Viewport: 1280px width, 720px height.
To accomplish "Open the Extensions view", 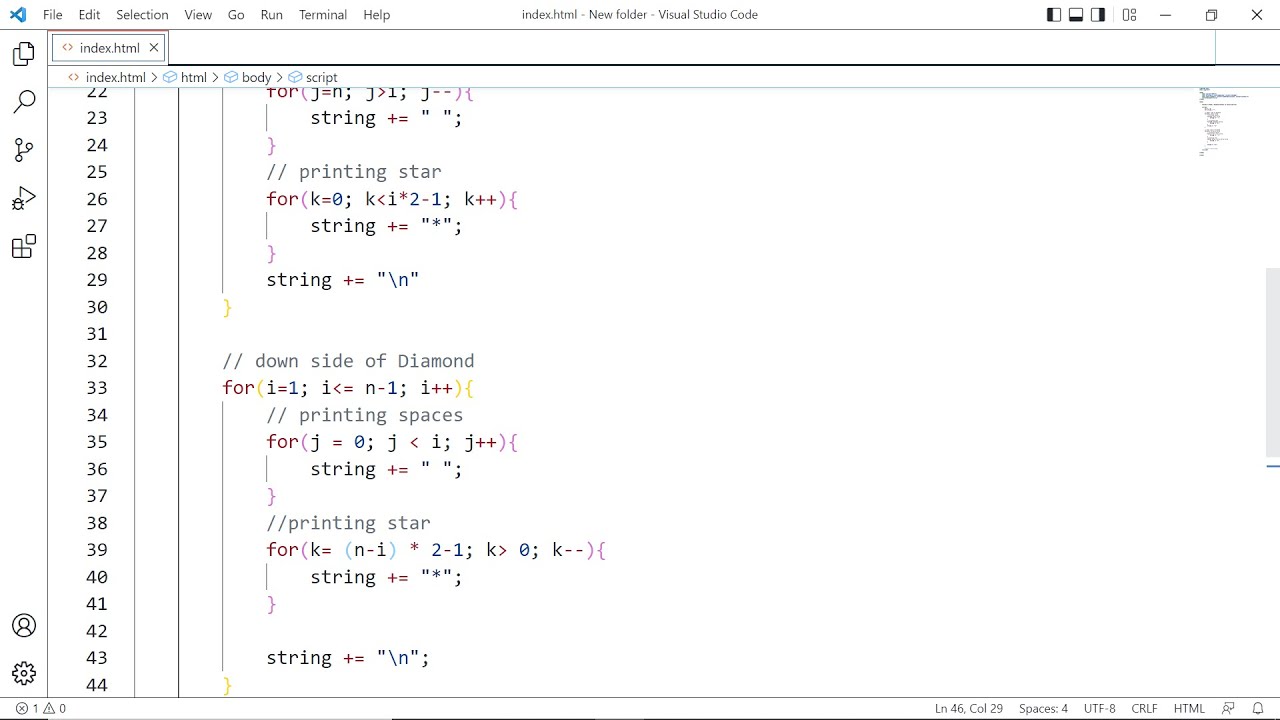I will pyautogui.click(x=24, y=246).
